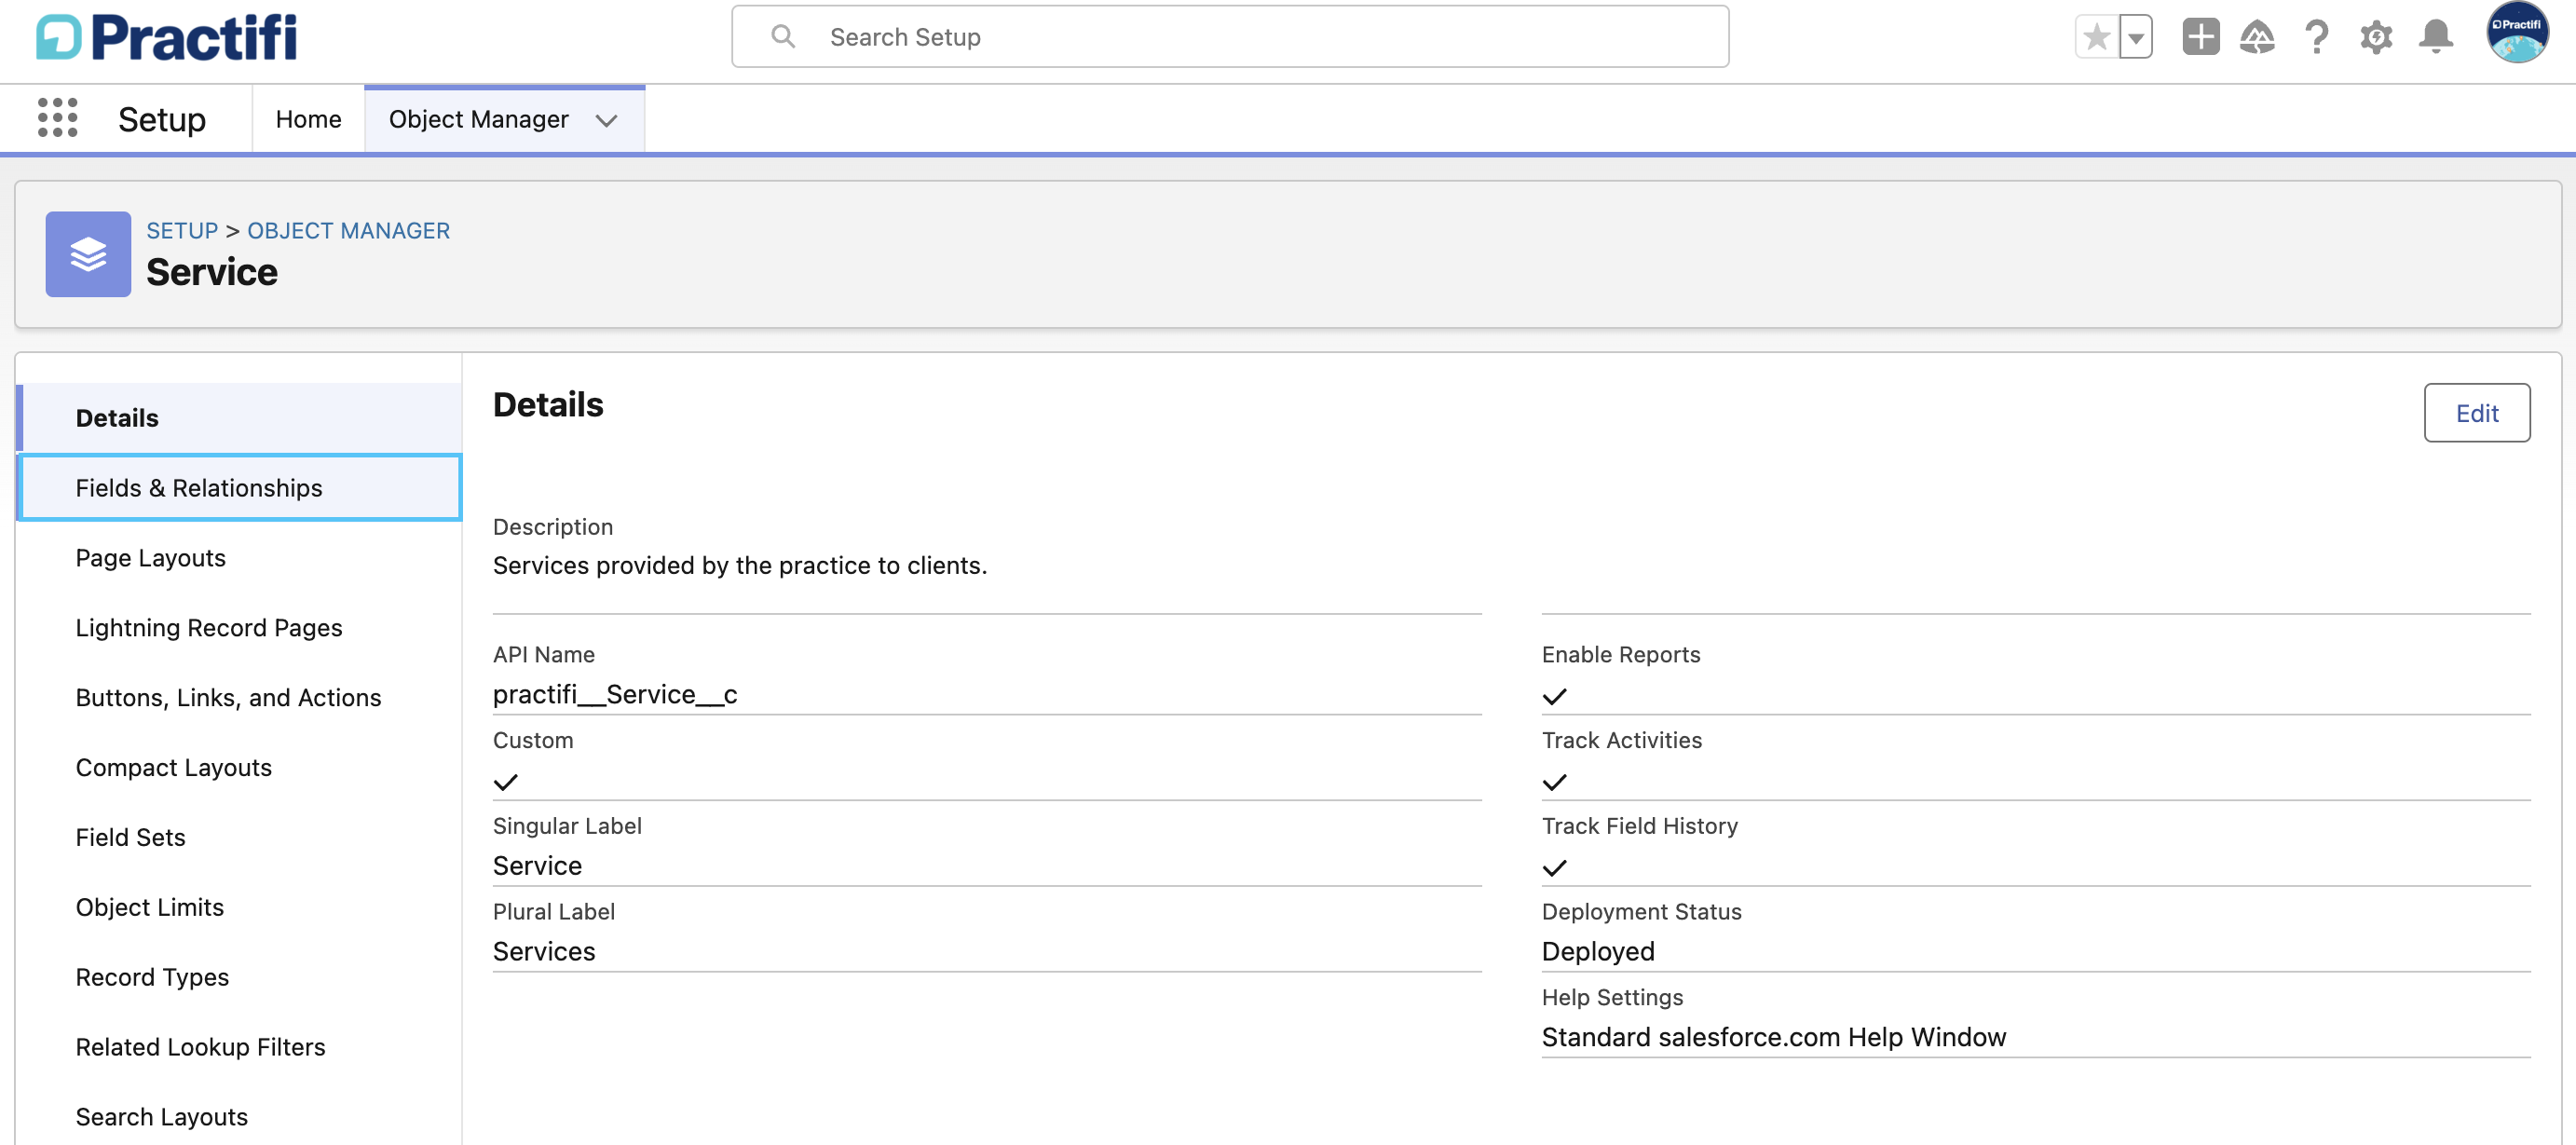The height and width of the screenshot is (1145, 2576).
Task: Click the description text about services
Action: (x=740, y=566)
